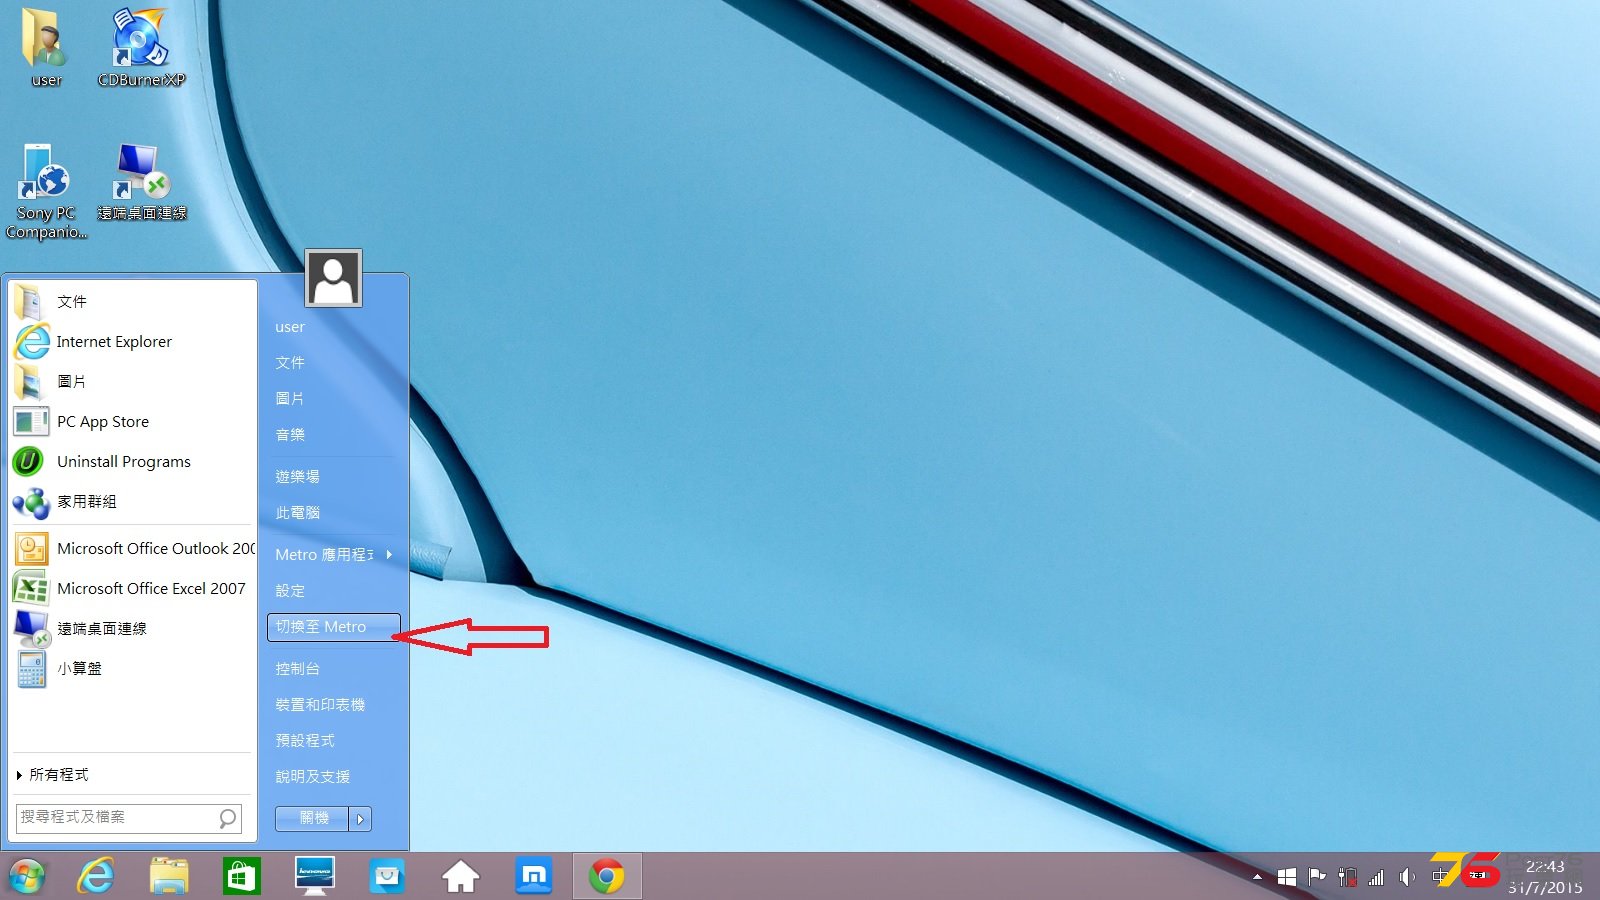Image resolution: width=1600 pixels, height=900 pixels.
Task: Open Action Center flag icon
Action: click(x=1317, y=877)
